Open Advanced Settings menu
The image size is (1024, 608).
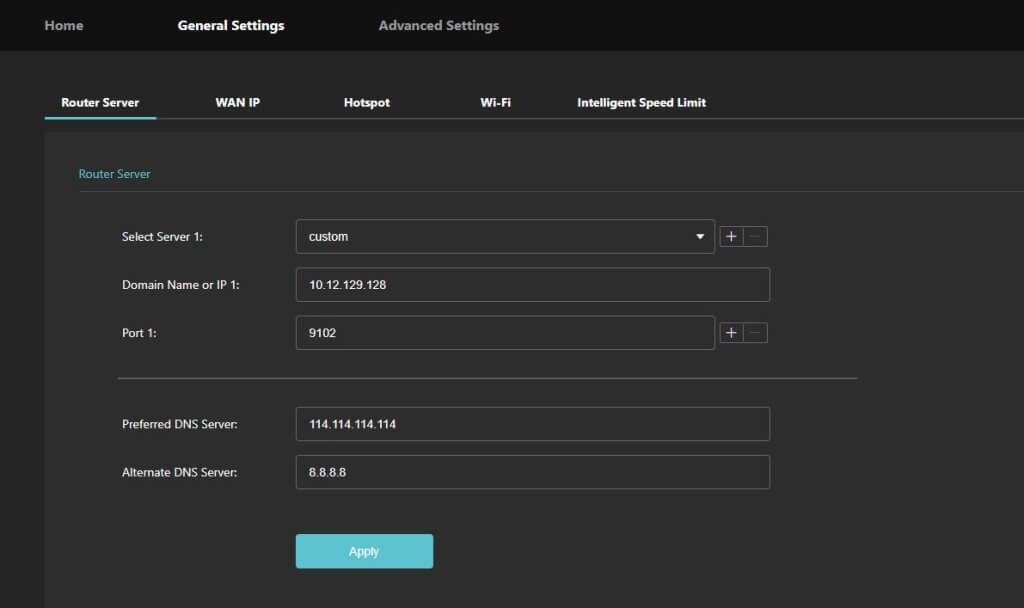[439, 25]
